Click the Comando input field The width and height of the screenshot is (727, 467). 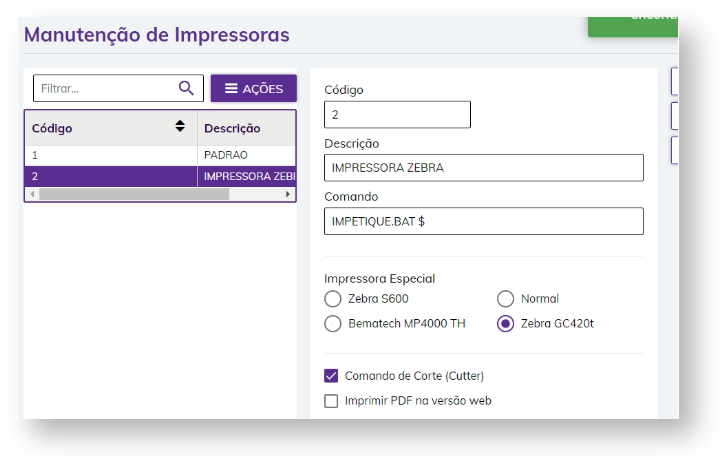(x=483, y=221)
